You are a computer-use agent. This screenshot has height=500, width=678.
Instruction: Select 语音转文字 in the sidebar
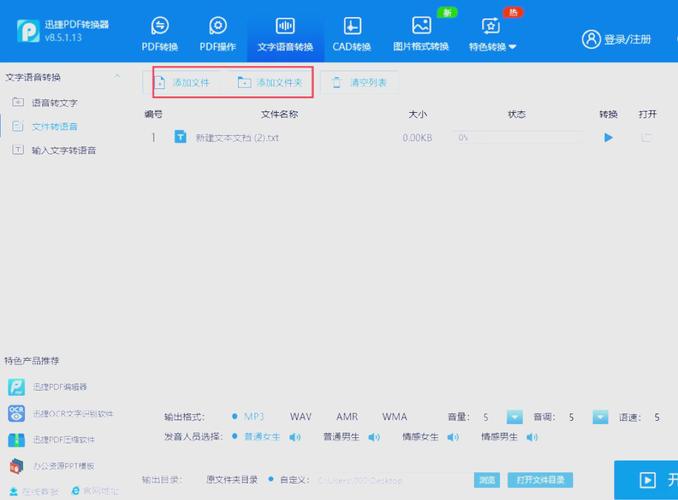click(54, 103)
